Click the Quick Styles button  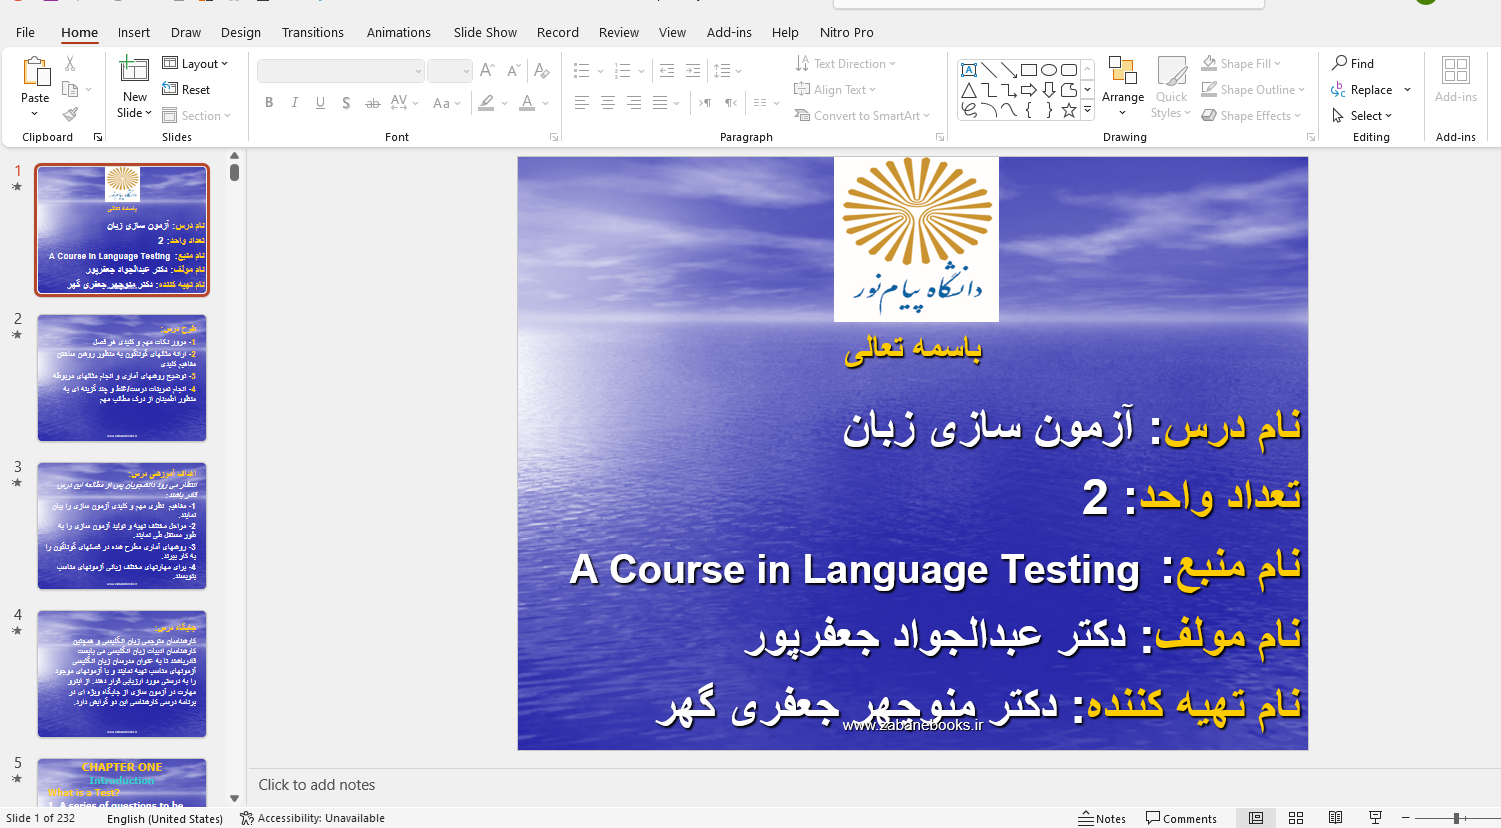tap(1172, 87)
